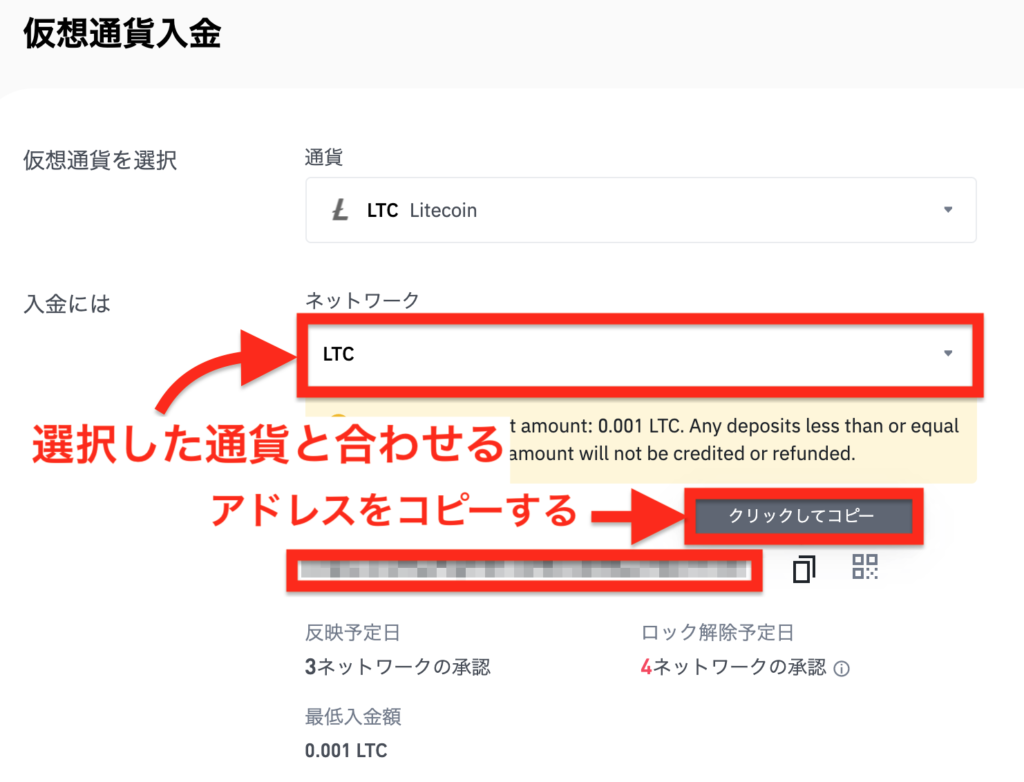Show the deposit address QR code
The width and height of the screenshot is (1024, 782).
click(865, 567)
